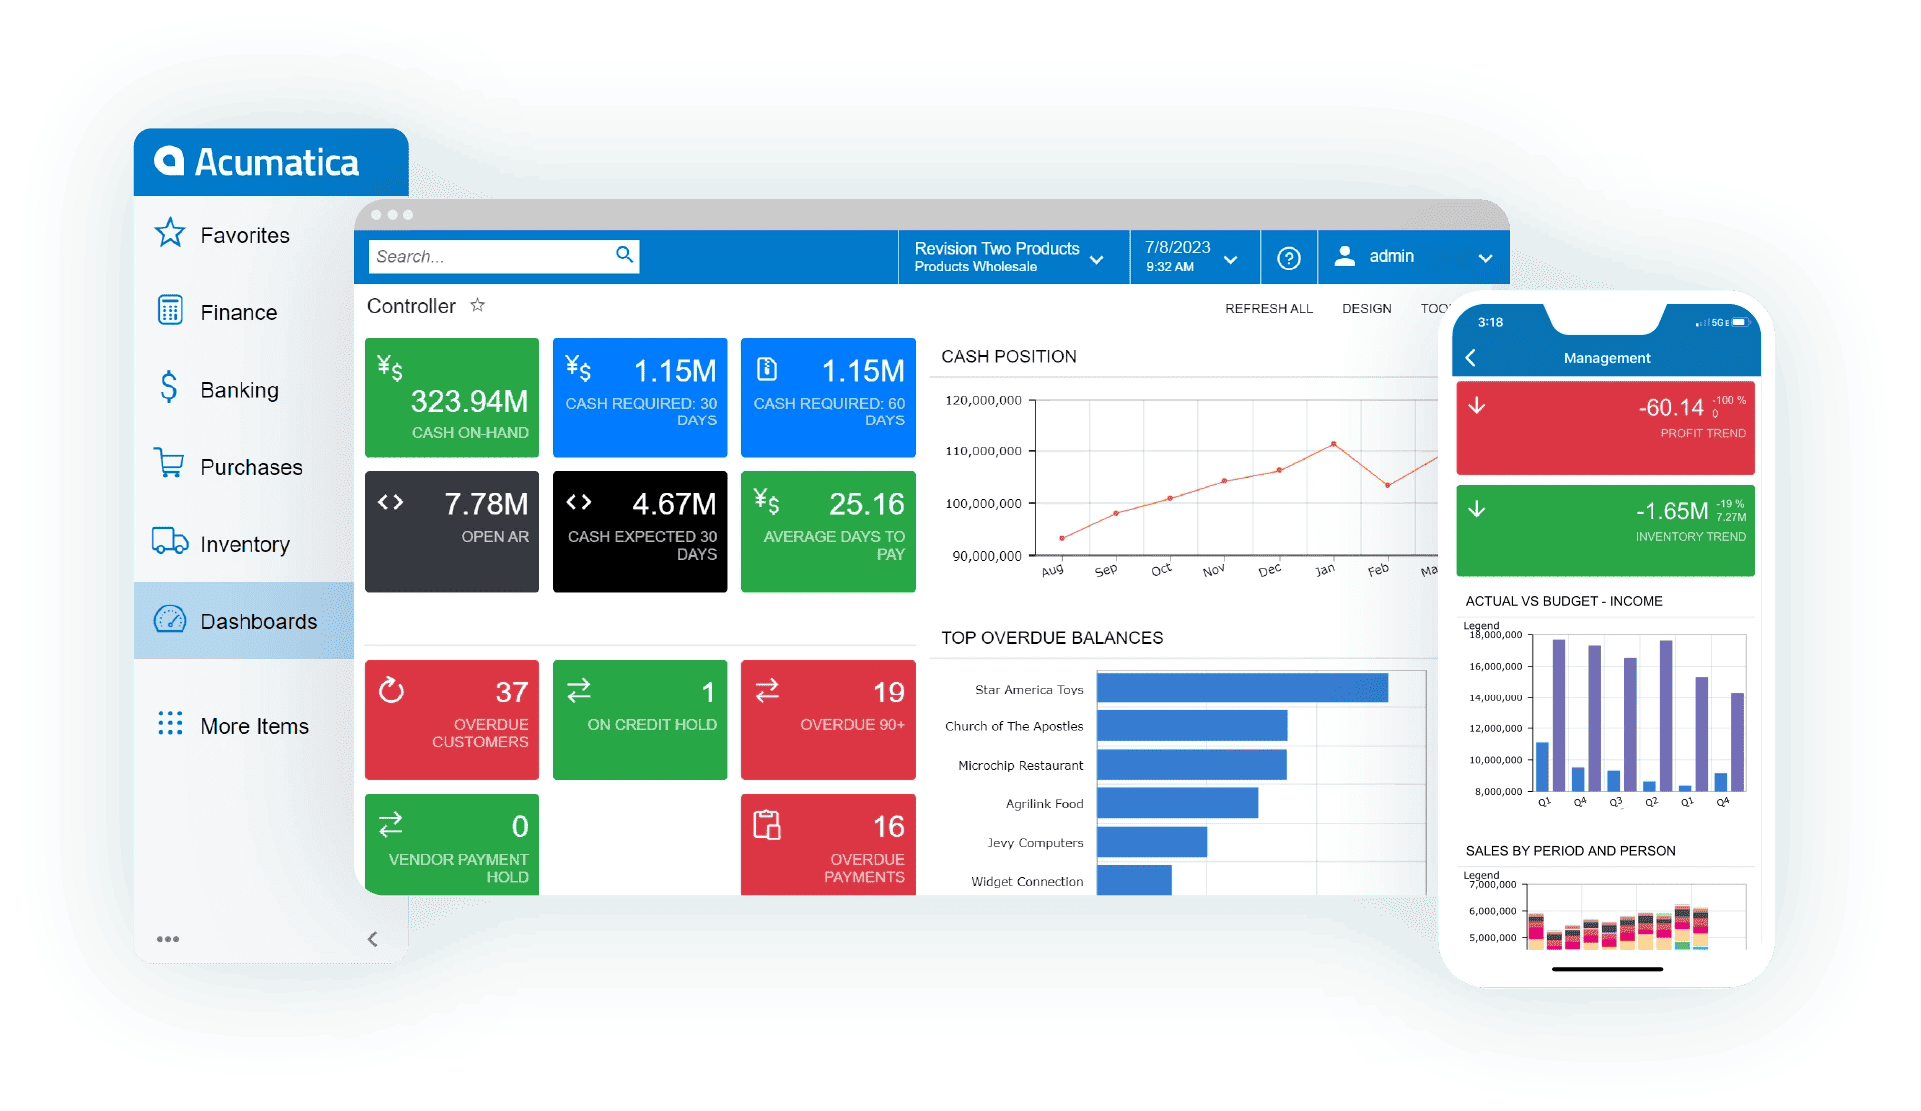Image resolution: width=1921 pixels, height=1111 pixels.
Task: Open the help question mark icon
Action: point(1289,258)
